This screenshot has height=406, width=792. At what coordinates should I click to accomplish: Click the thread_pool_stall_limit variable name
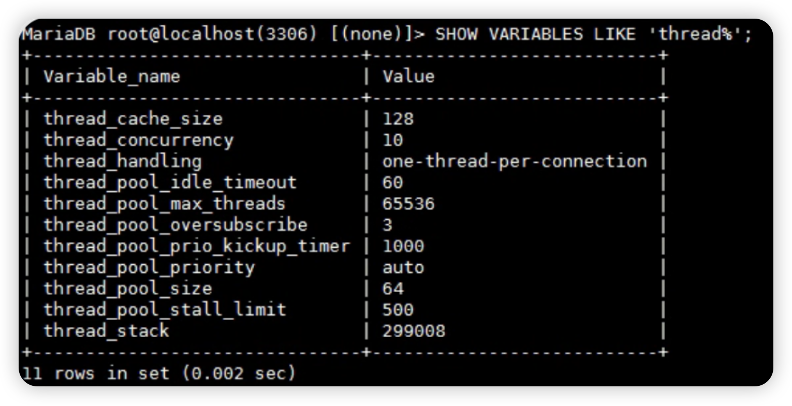coord(164,310)
